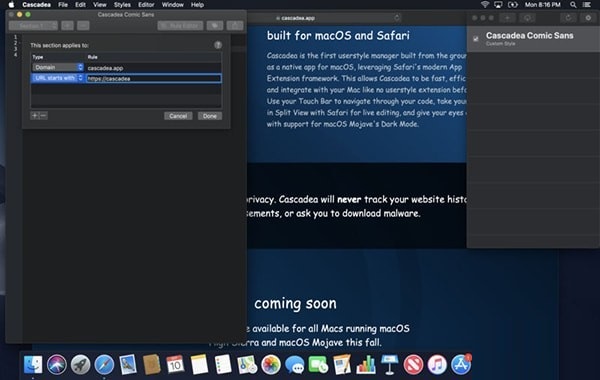Open the Edit menu

(80, 5)
